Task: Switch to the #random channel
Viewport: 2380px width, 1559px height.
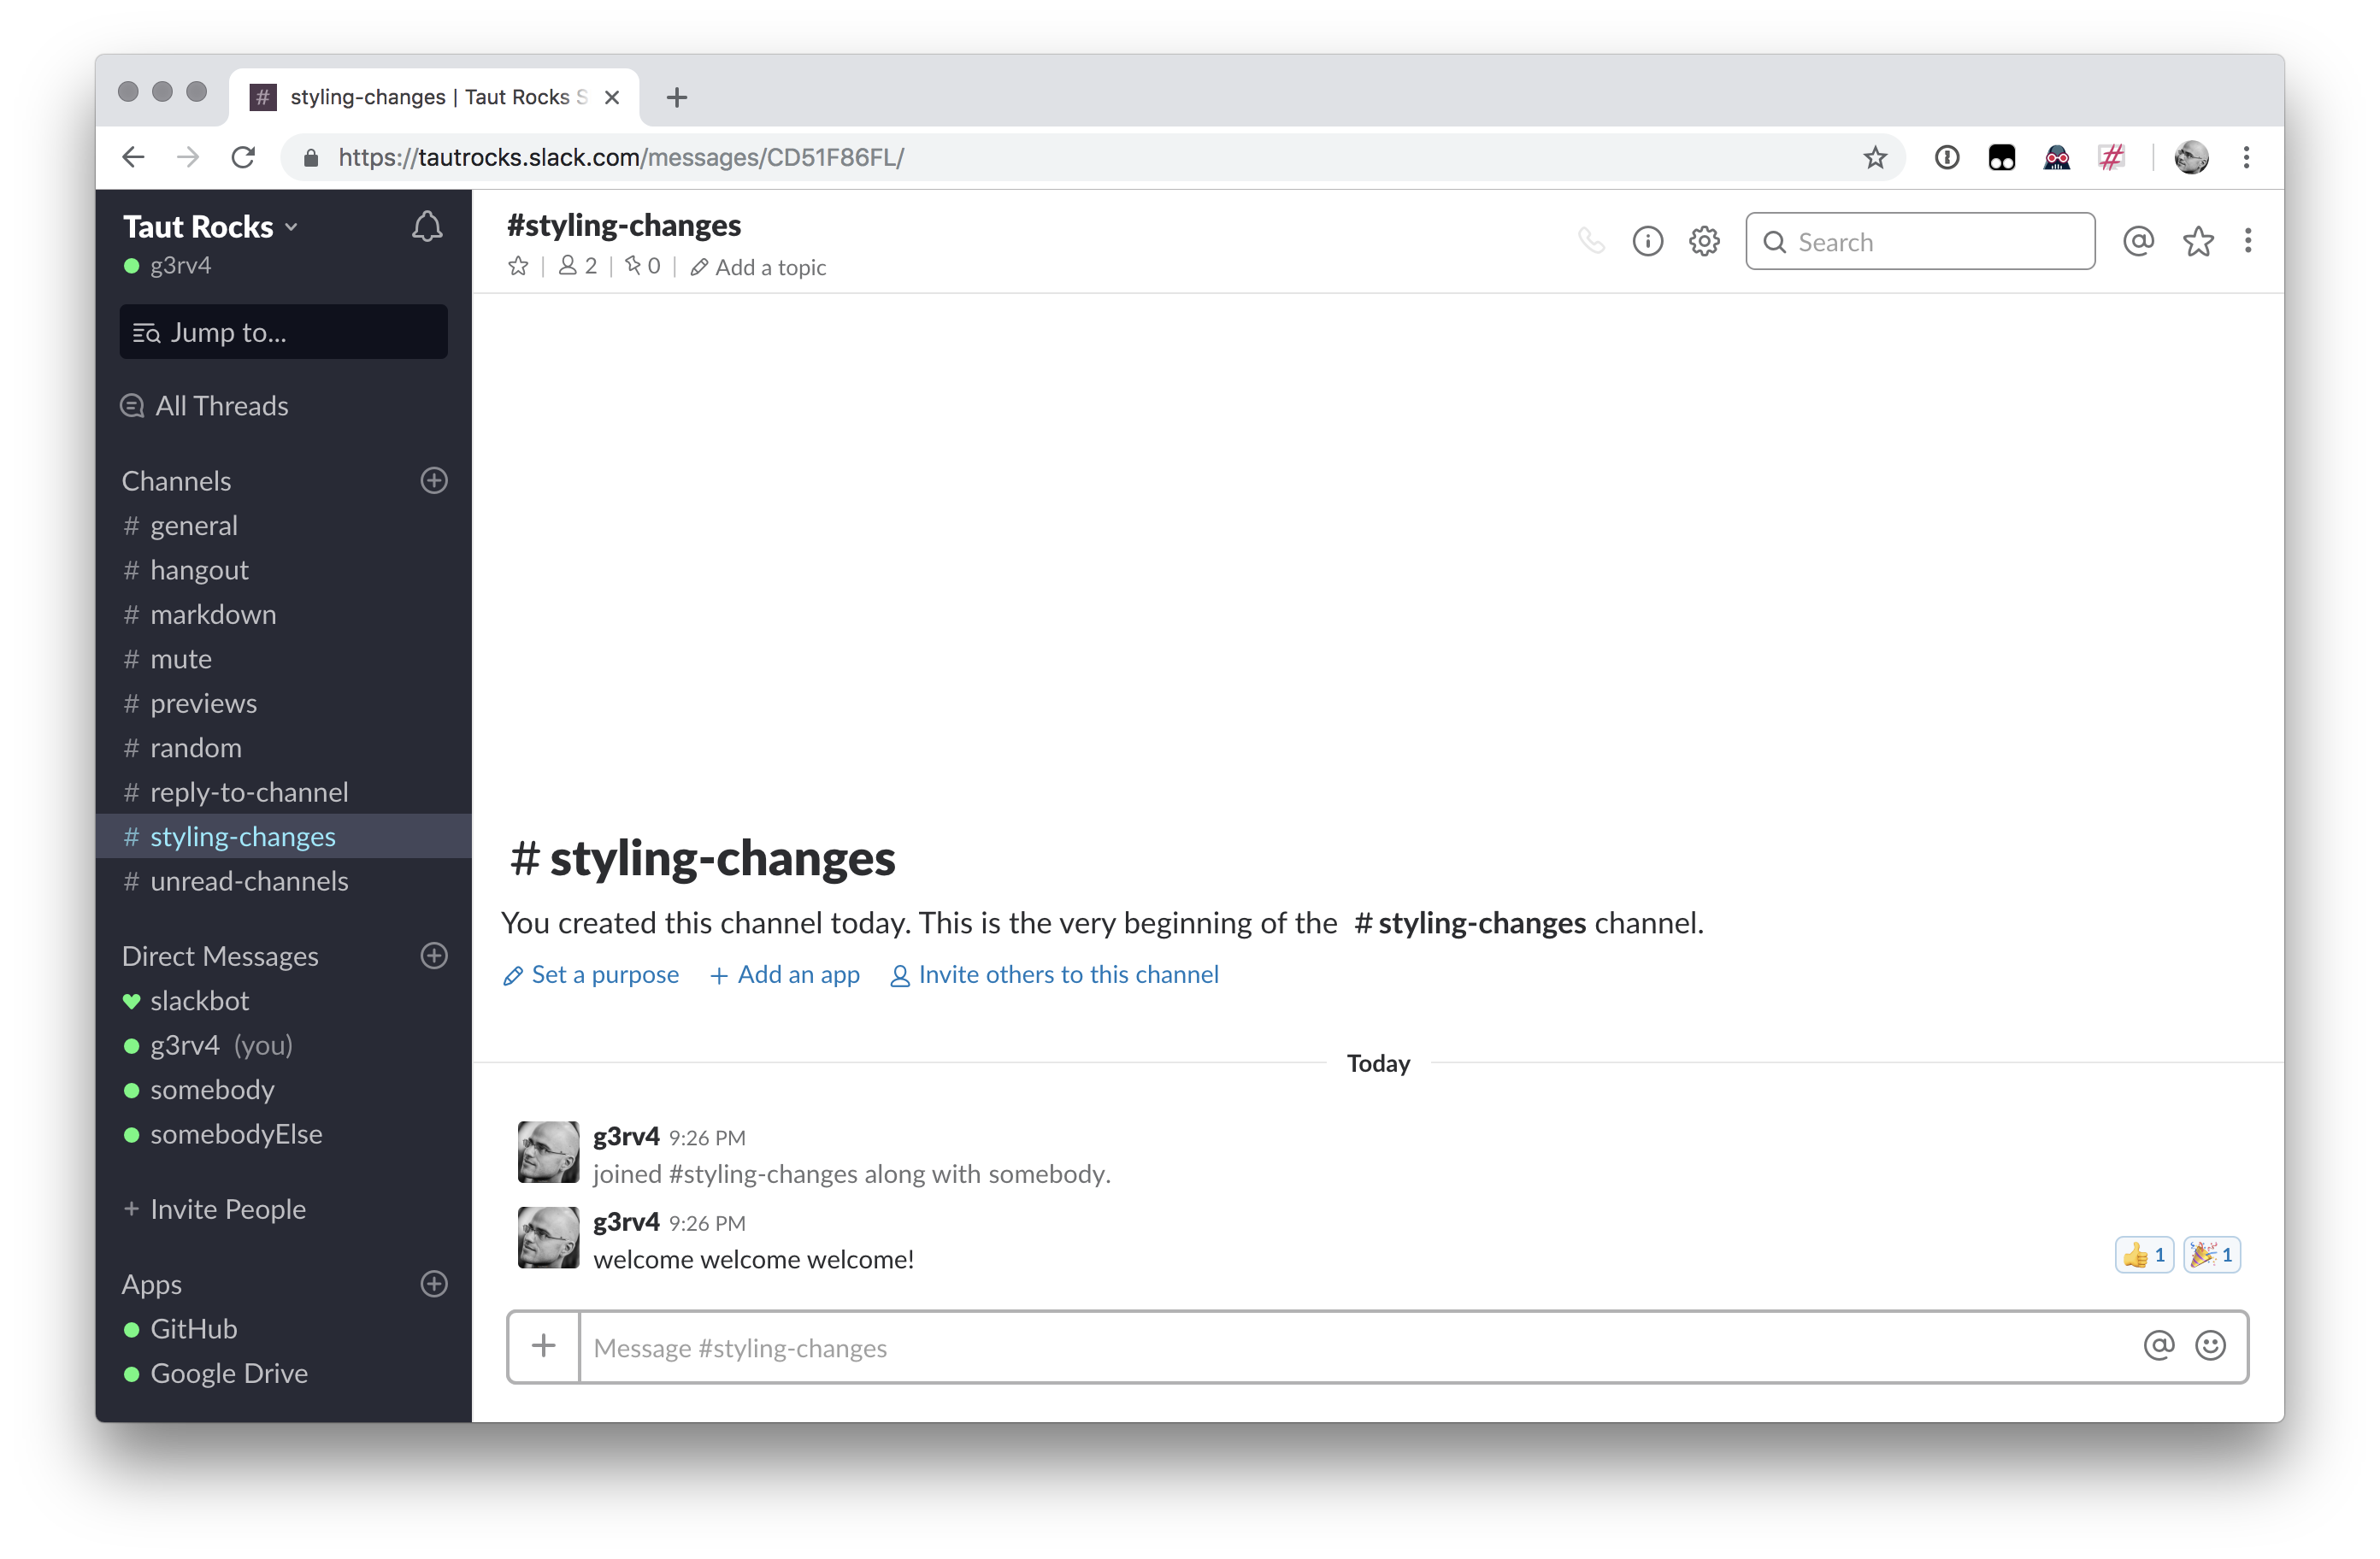Action: pos(284,748)
